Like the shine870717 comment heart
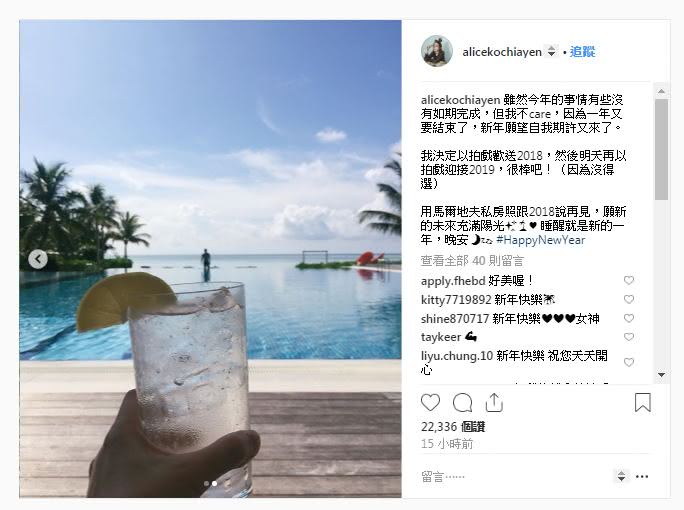Screen dimensions: 684x510 (629, 318)
